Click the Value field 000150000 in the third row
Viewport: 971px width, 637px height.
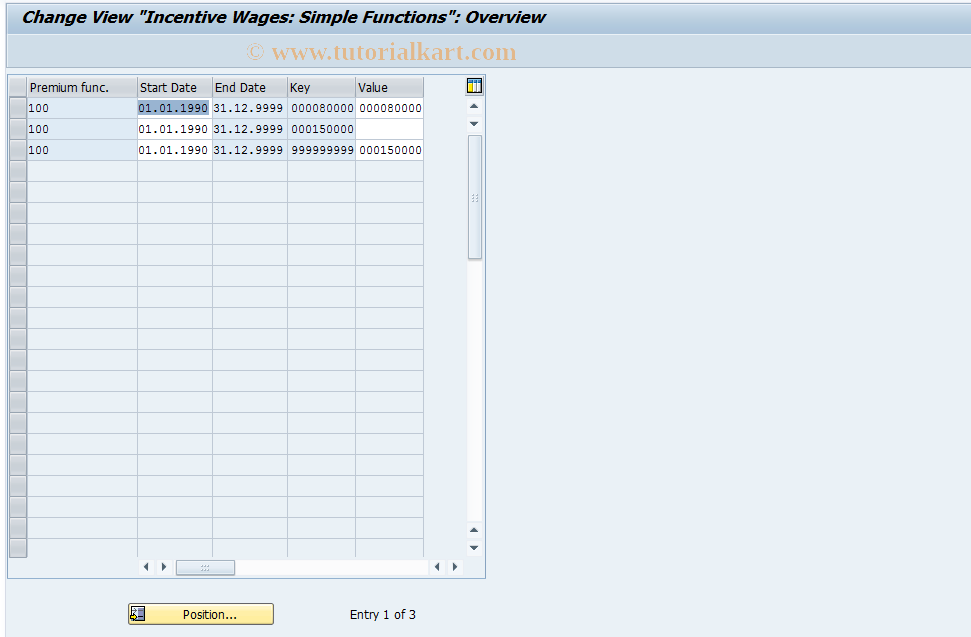coord(390,150)
